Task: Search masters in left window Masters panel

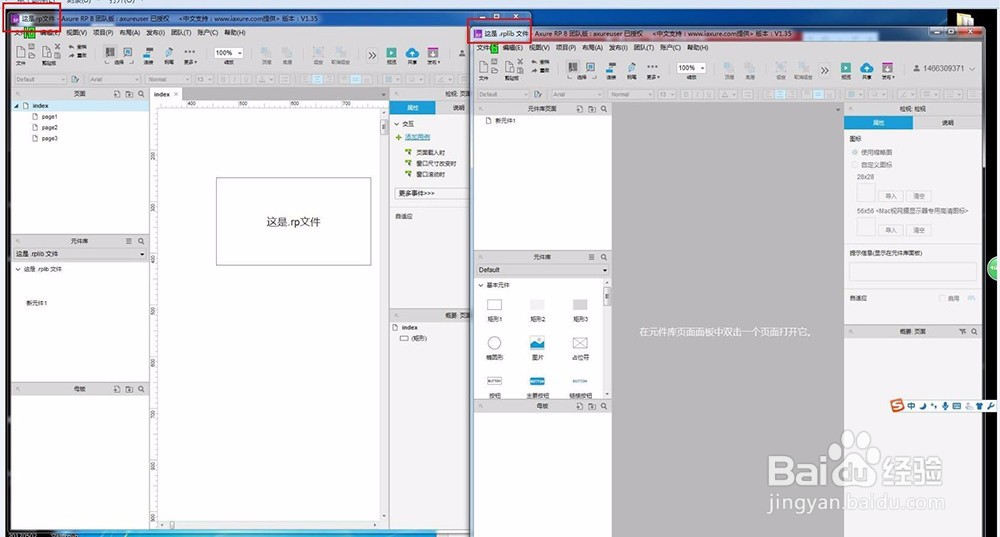Action: [141, 388]
